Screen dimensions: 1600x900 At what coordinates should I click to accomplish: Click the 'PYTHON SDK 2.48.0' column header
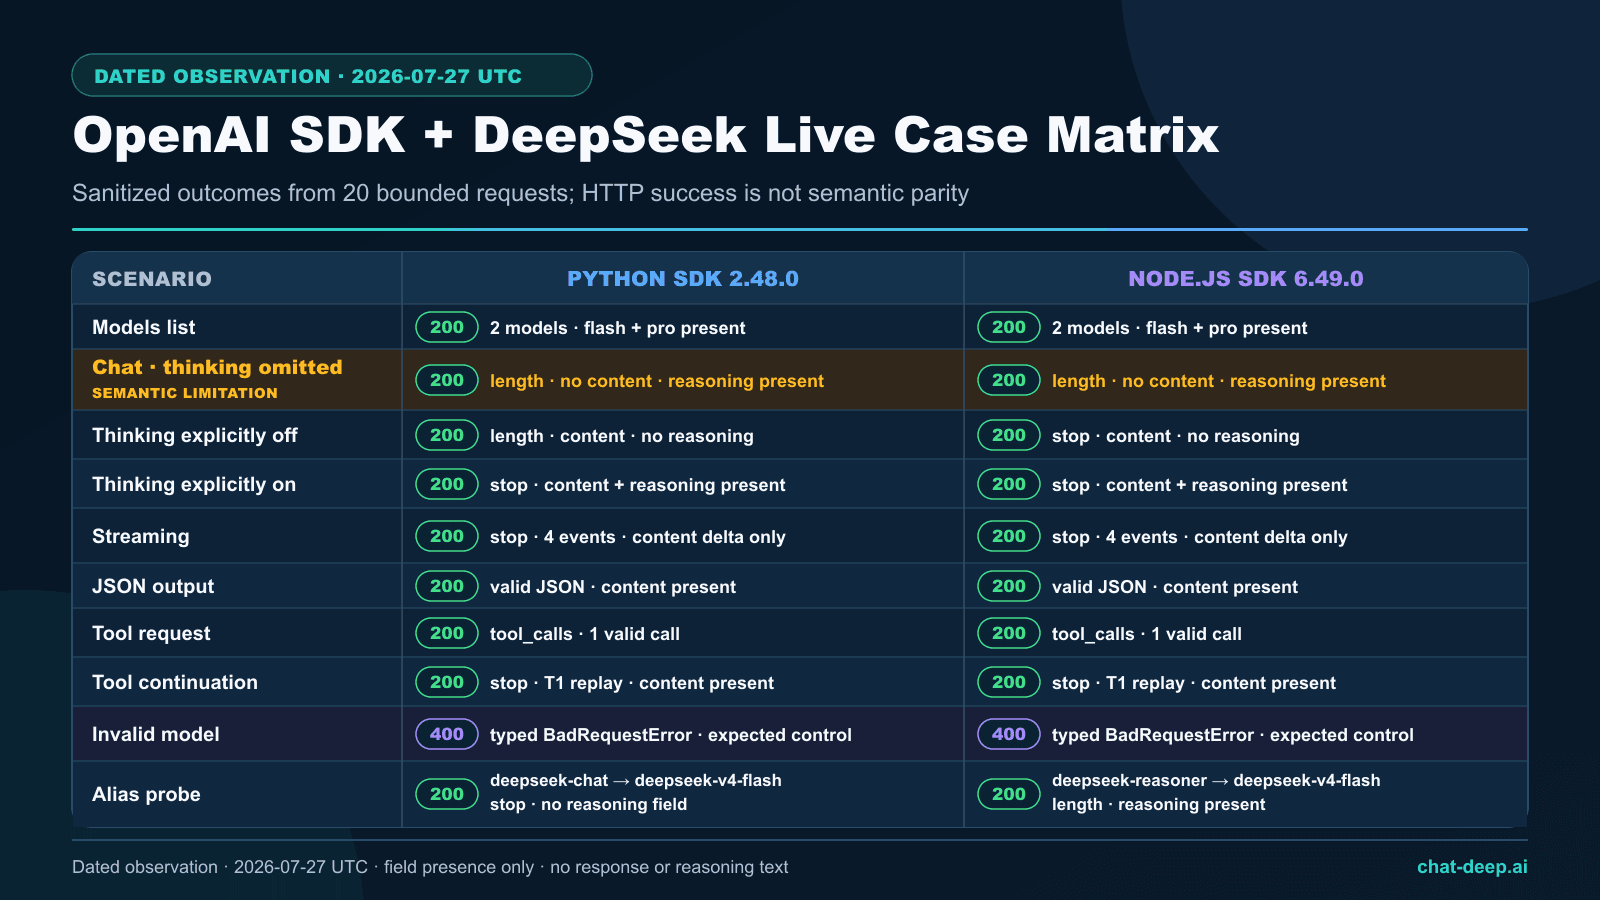[x=683, y=279]
